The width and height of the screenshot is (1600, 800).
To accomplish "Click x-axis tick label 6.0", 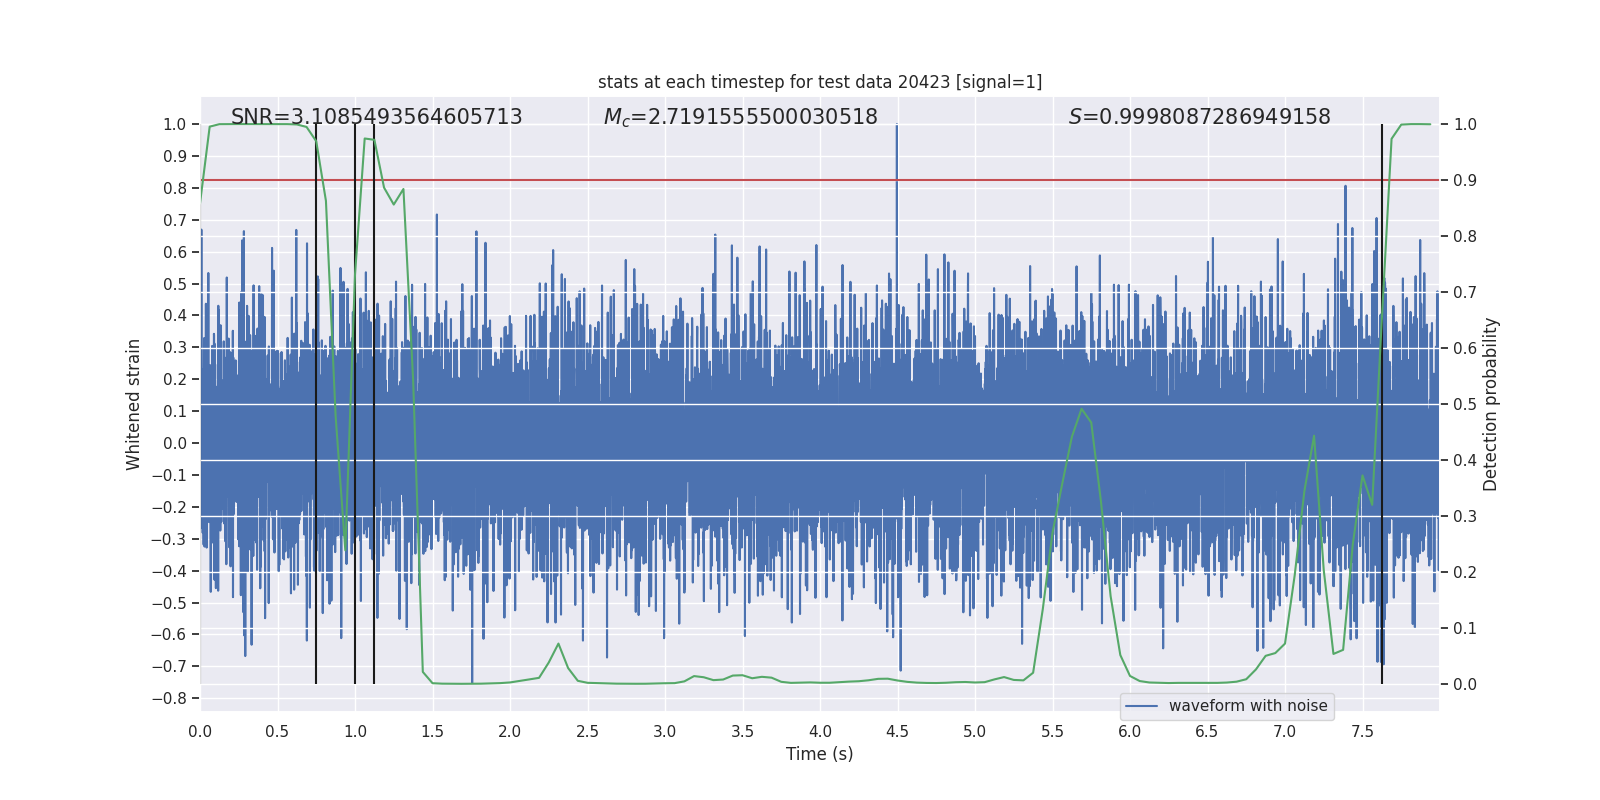I will point(1130,732).
